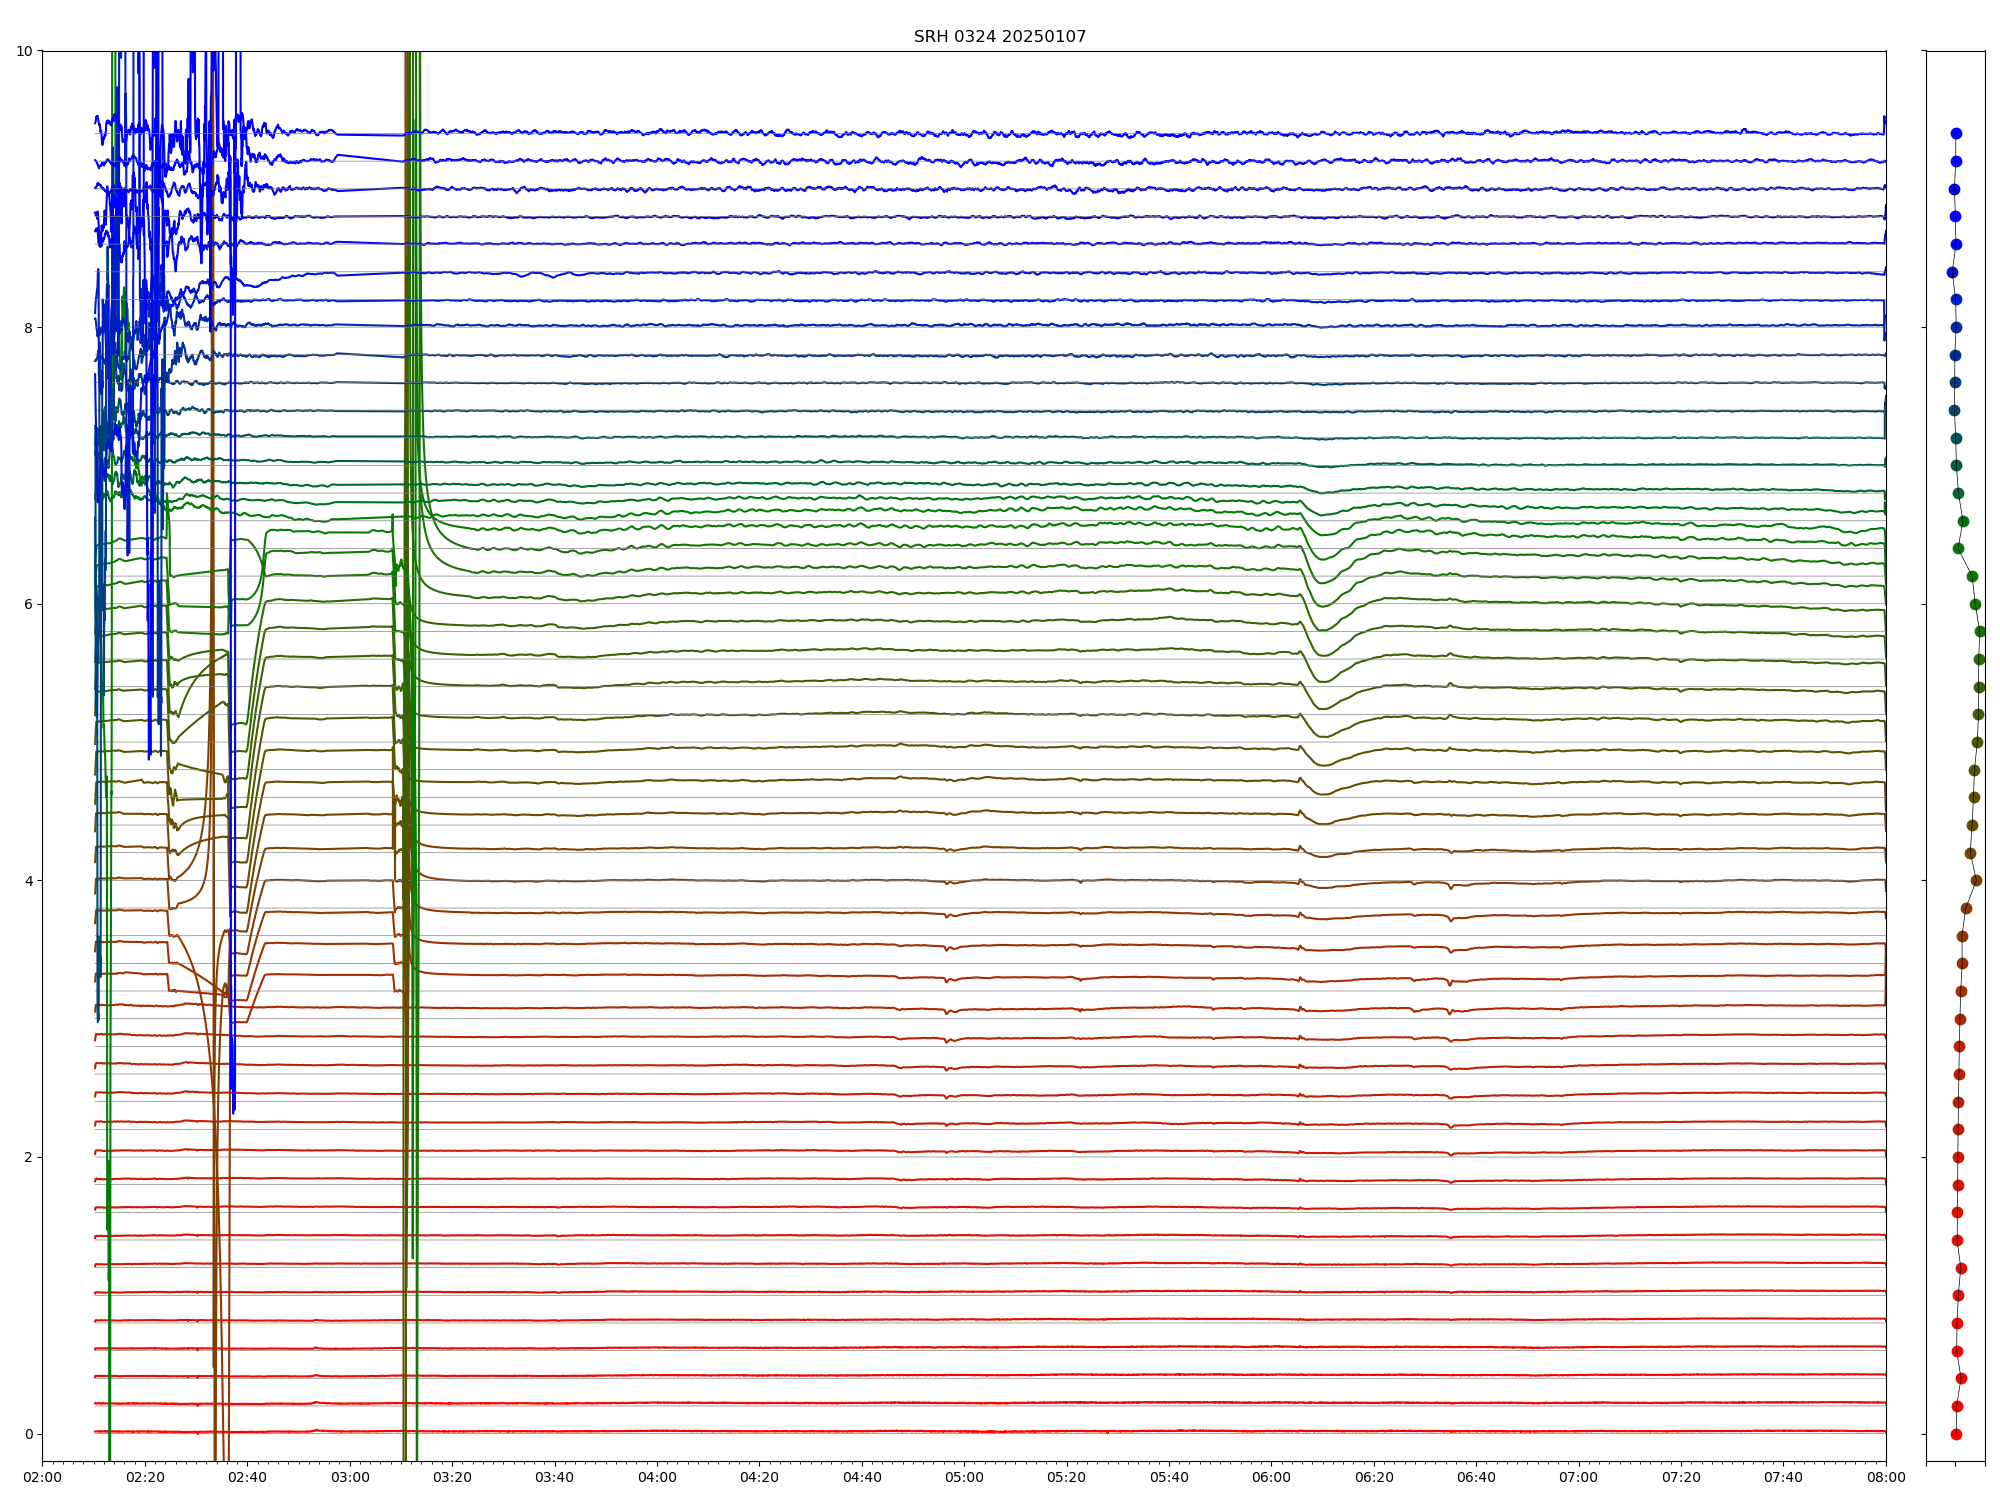
Task: Click the y-axis label 4
Action: [29, 881]
